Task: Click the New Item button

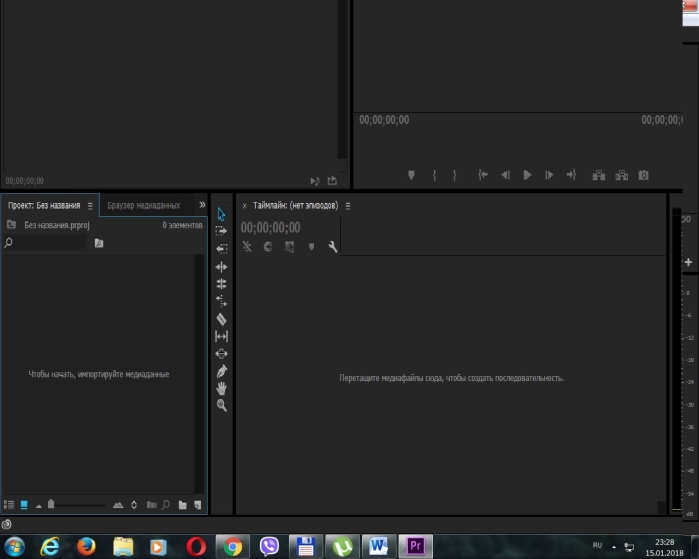Action: pos(197,505)
